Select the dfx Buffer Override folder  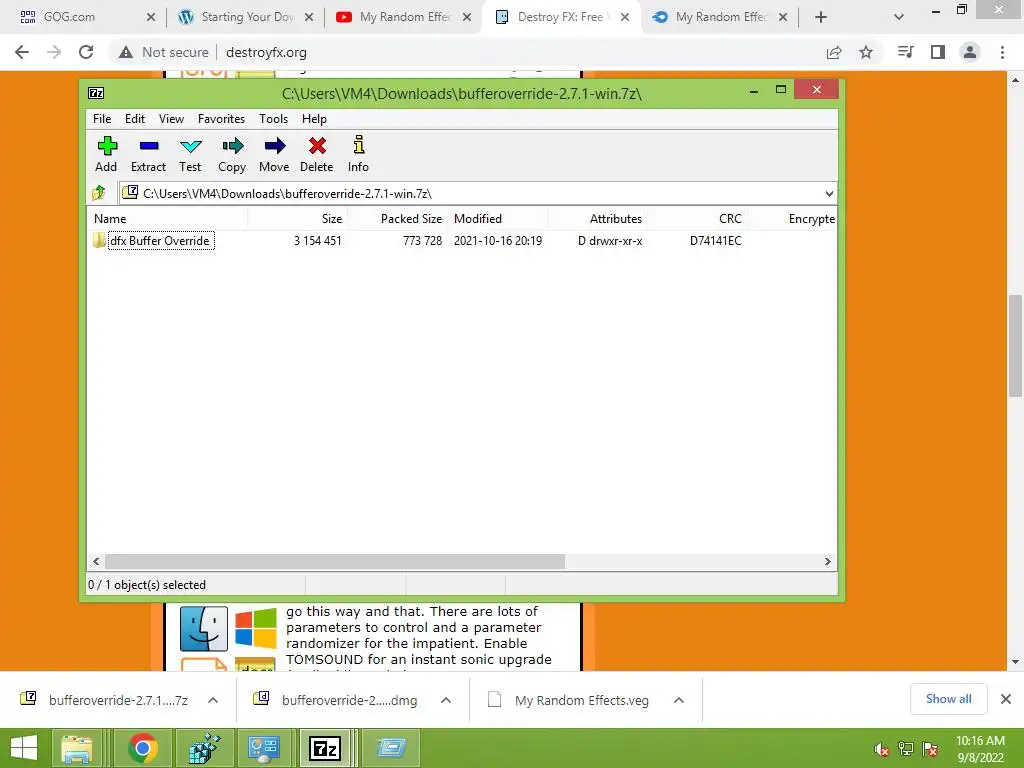tap(160, 240)
